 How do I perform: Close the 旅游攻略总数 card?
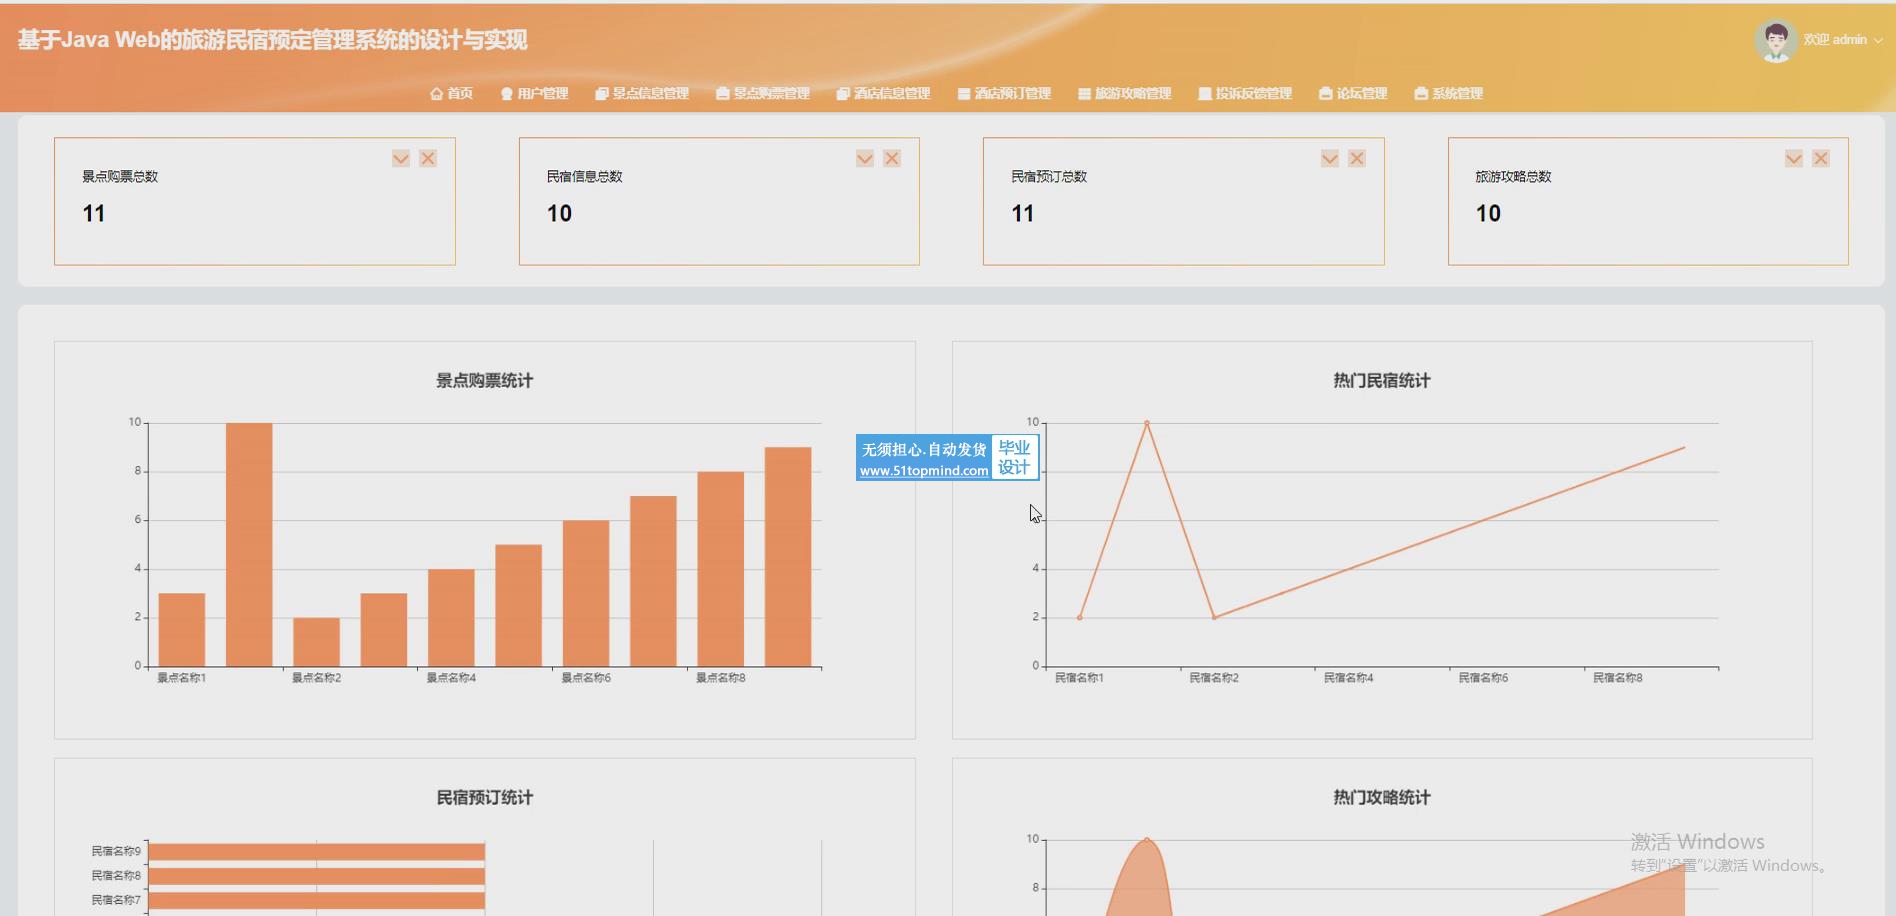(1821, 158)
